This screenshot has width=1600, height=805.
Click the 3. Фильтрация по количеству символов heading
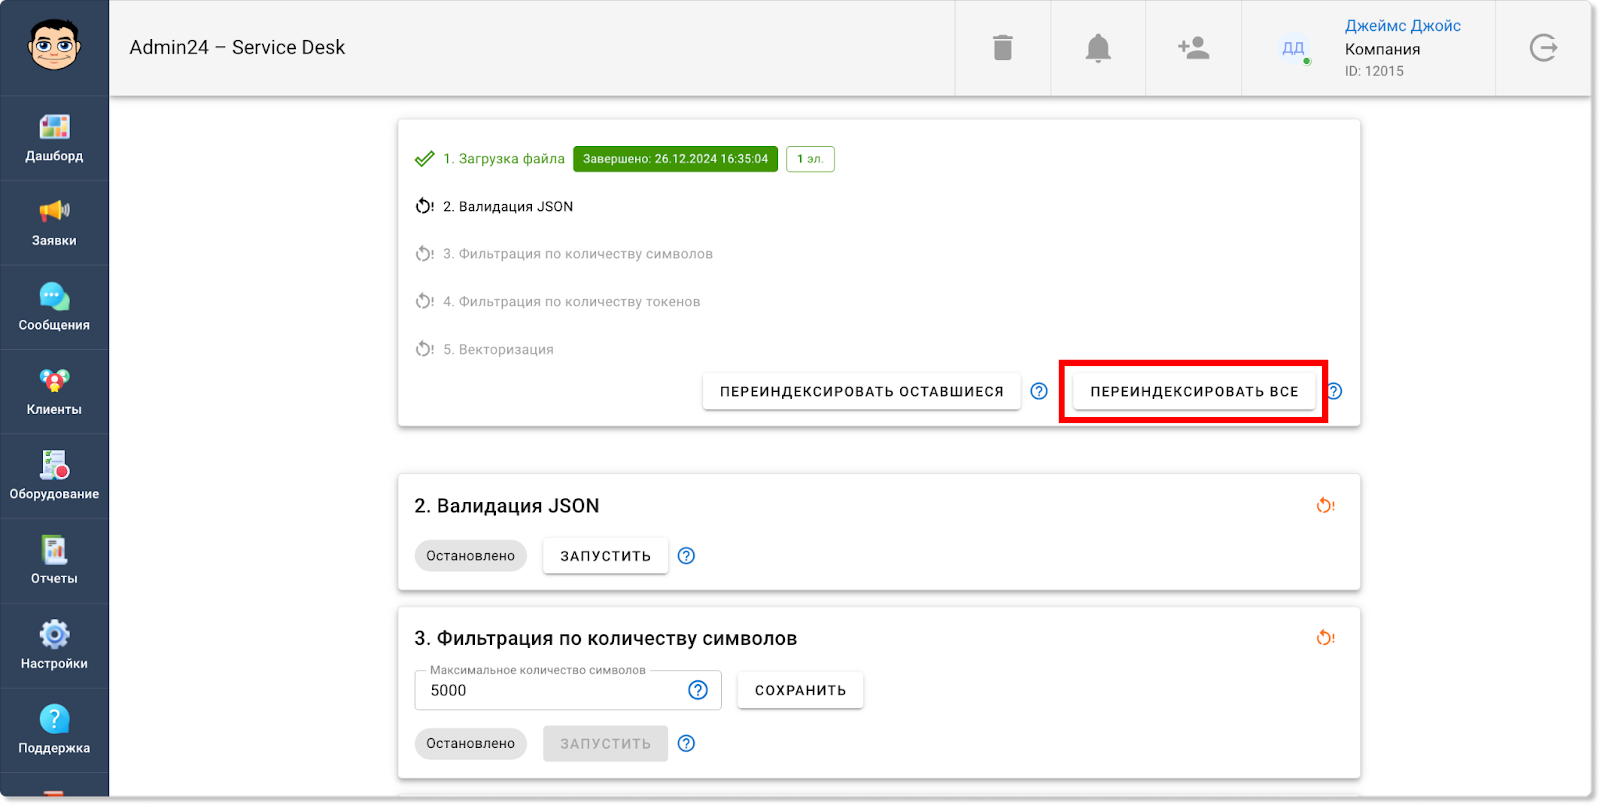tap(606, 639)
